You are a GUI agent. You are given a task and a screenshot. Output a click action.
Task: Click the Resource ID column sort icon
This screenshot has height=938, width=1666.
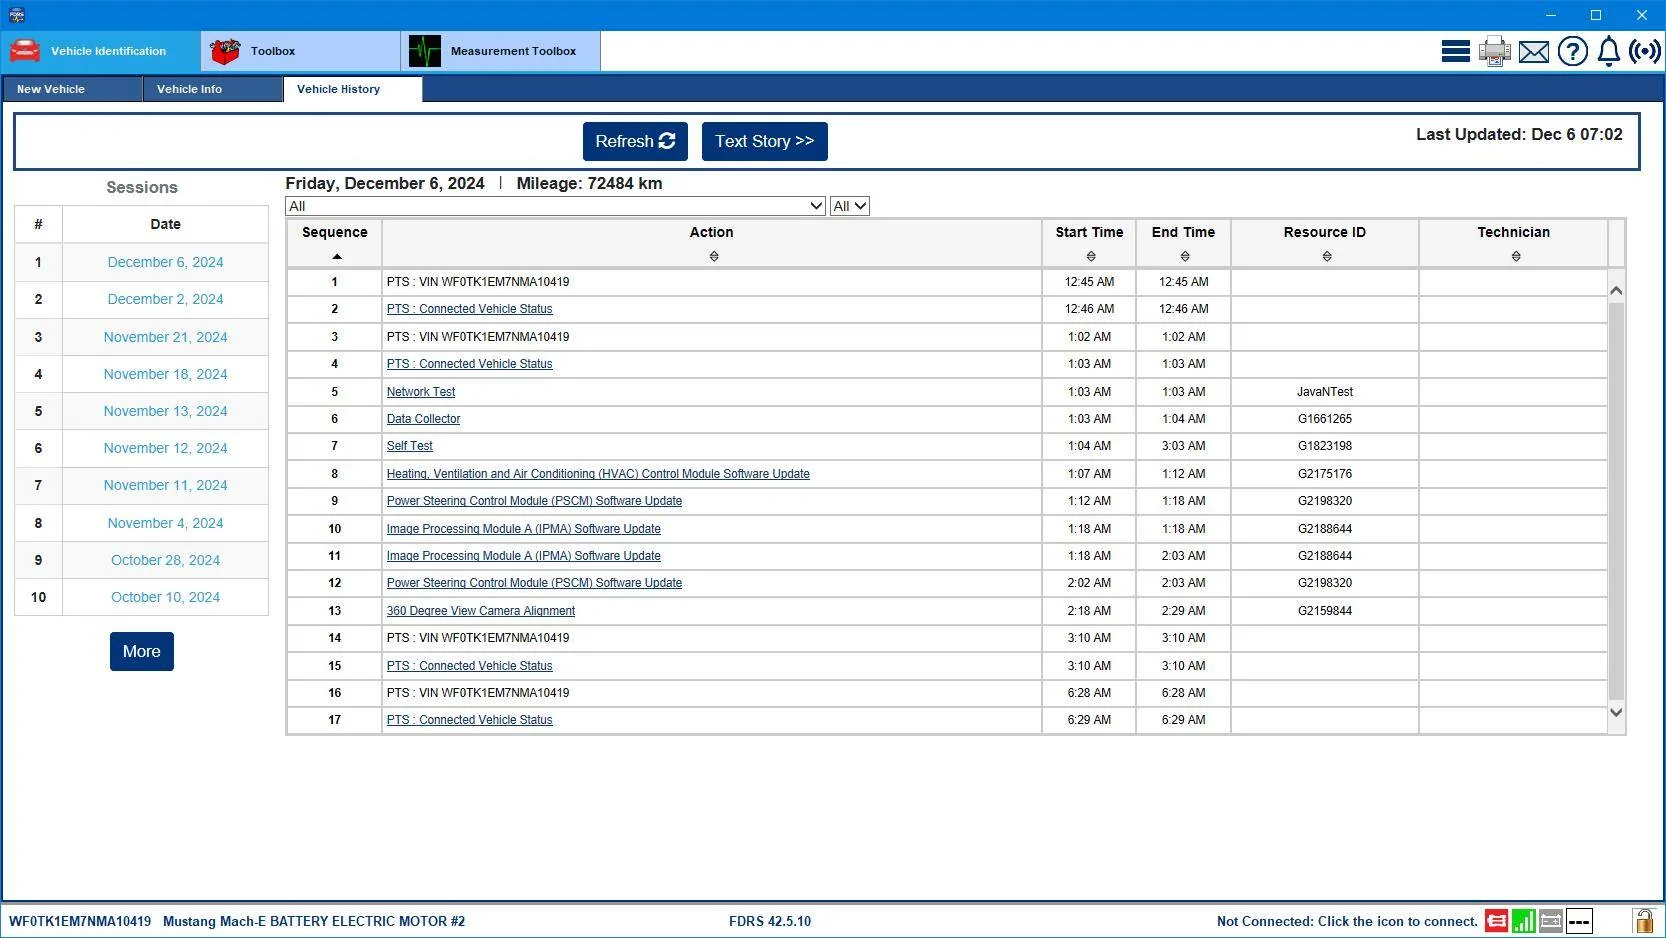click(1327, 257)
